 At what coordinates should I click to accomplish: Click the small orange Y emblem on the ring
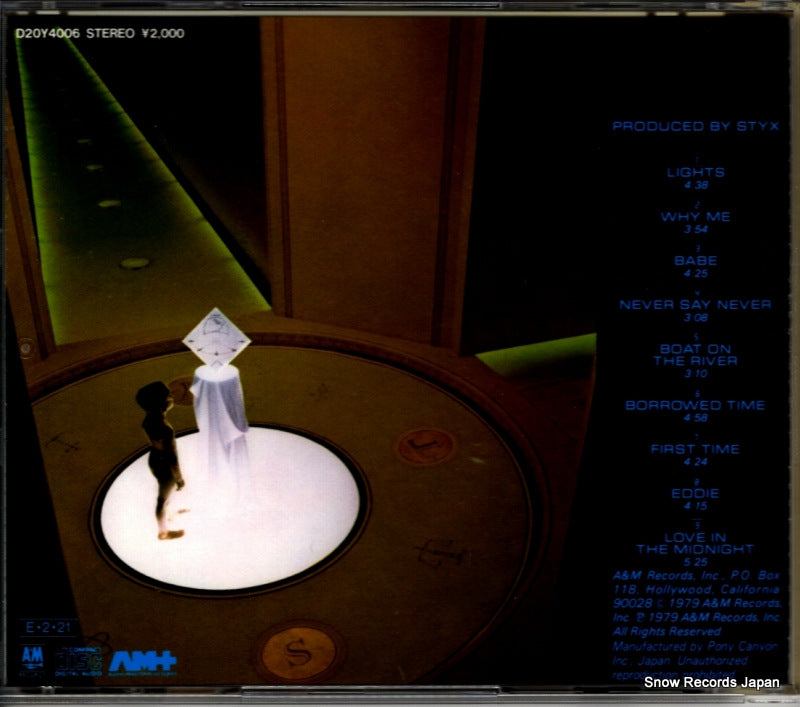point(427,445)
